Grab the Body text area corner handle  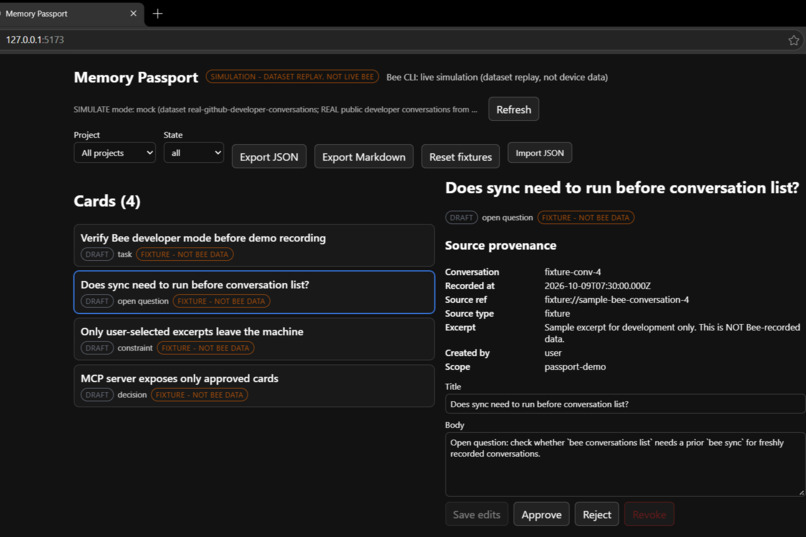pos(801,492)
